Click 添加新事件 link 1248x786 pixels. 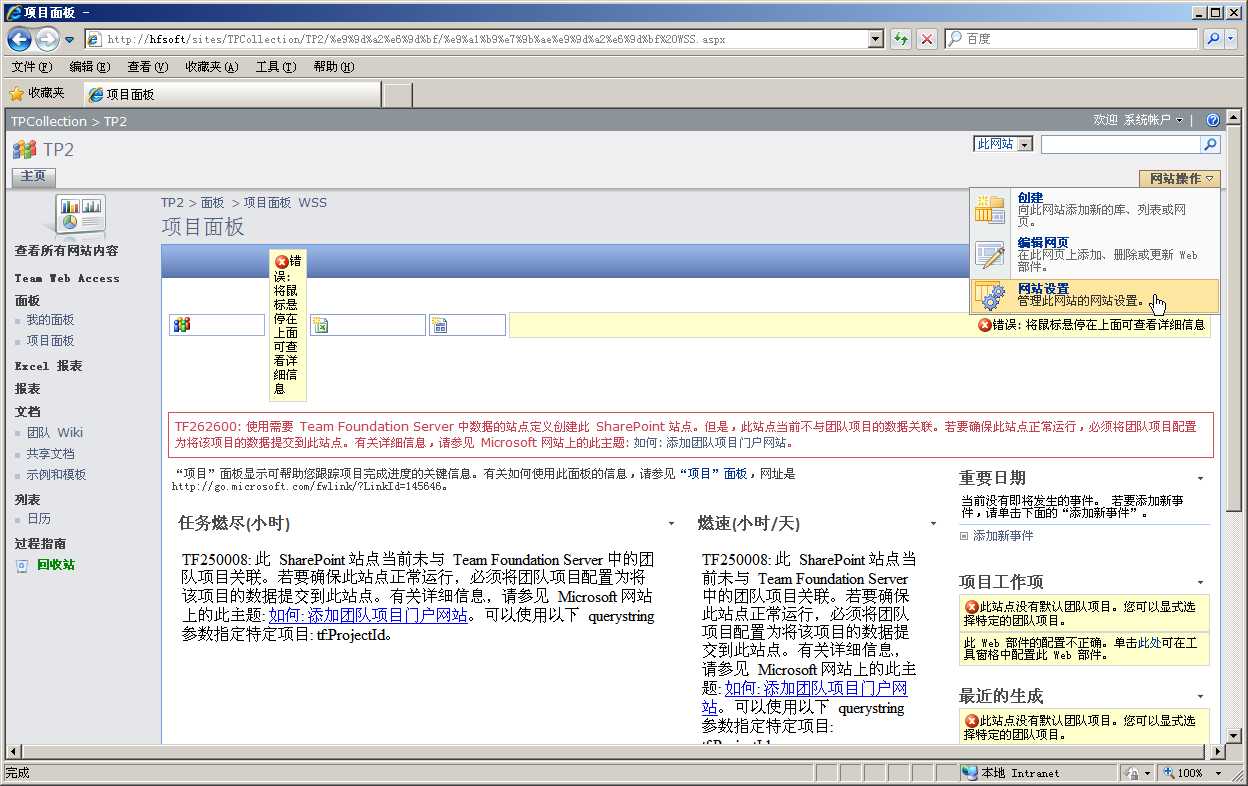tap(1003, 536)
